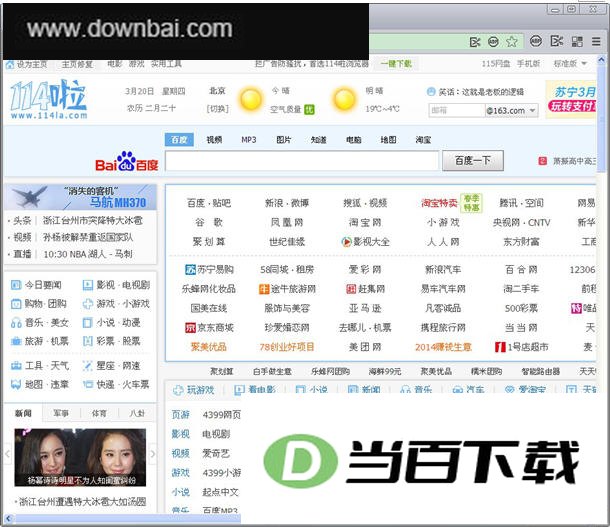Open 旅游·机票 category in sidebar
Screen dimensions: 610x527
pos(40,341)
